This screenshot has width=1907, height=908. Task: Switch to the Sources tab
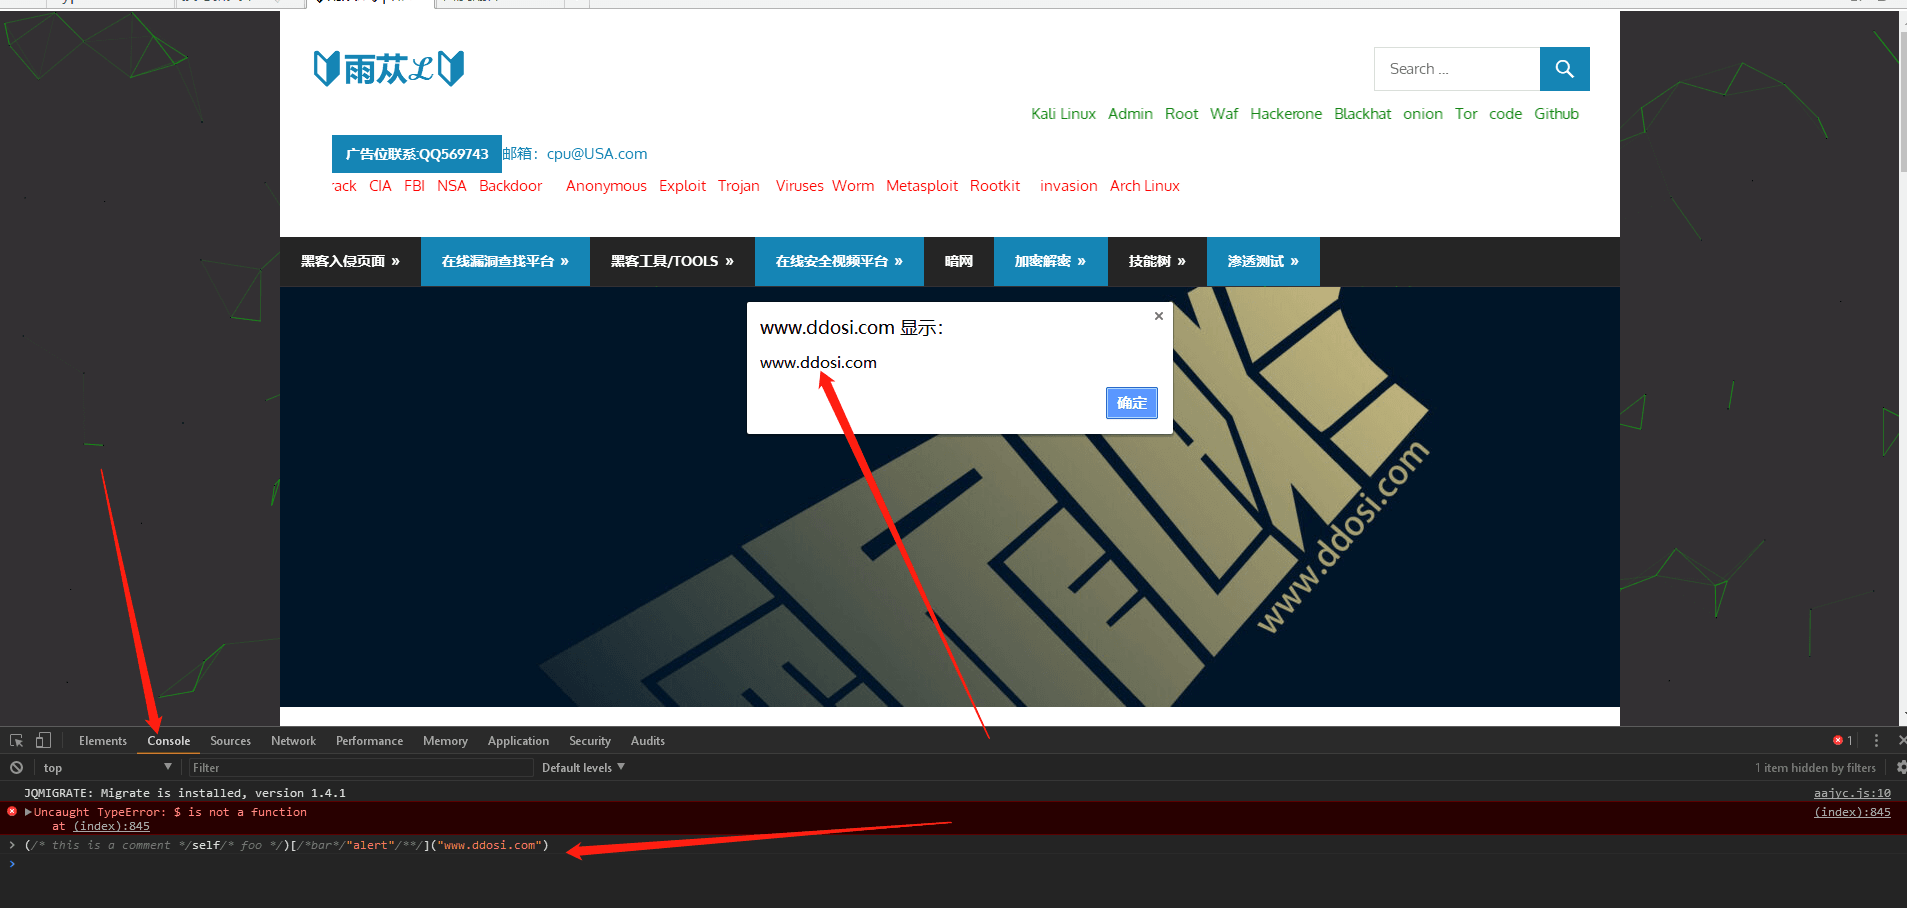(230, 741)
